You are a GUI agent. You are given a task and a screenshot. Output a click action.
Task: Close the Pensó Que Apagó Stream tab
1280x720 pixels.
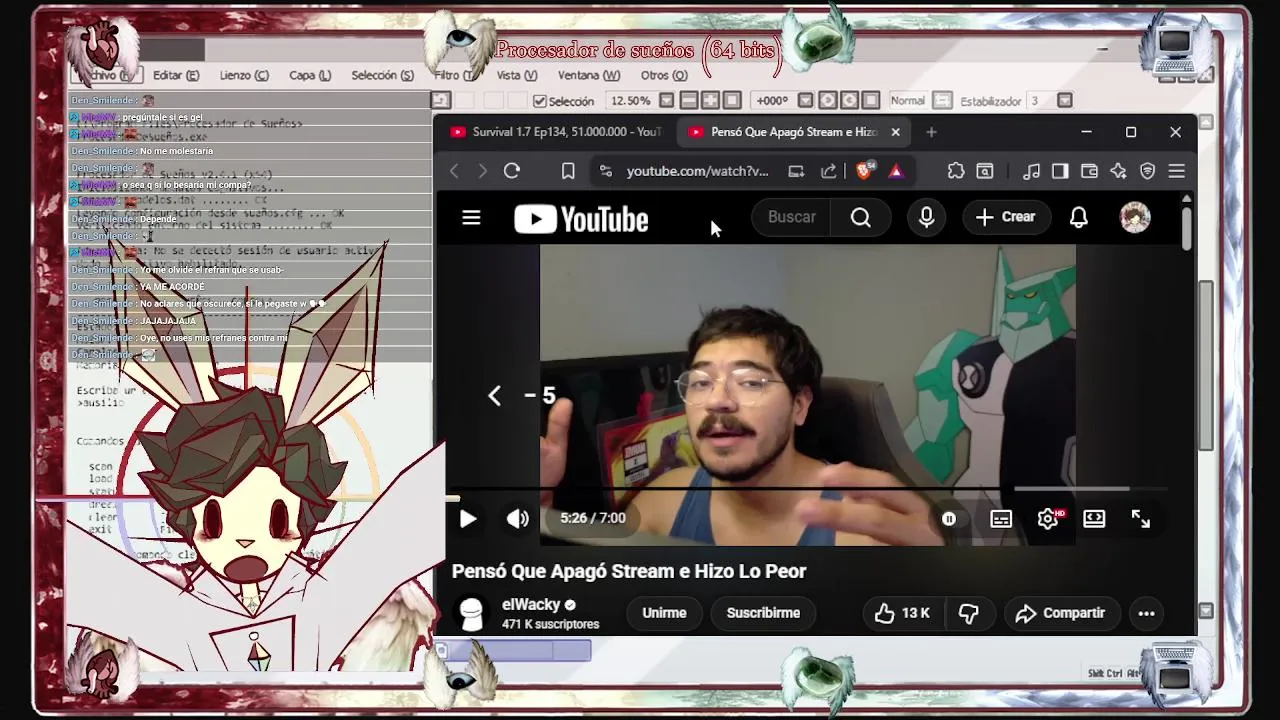click(x=895, y=132)
